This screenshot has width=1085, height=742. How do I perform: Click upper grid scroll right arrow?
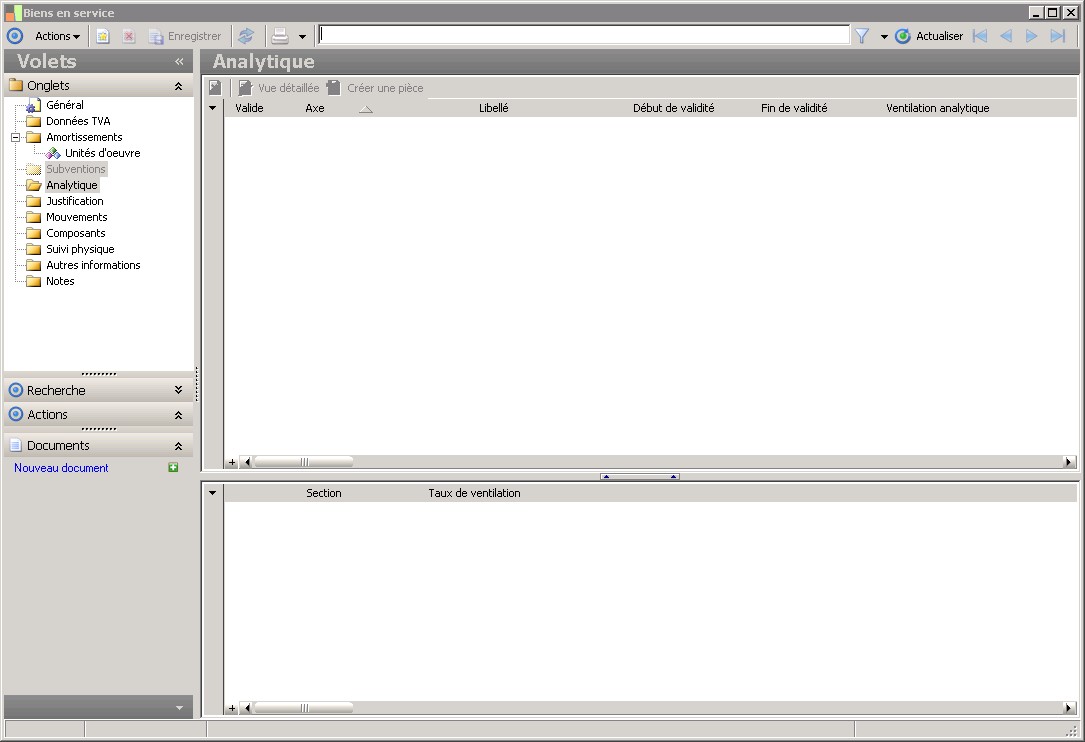[x=1069, y=462]
